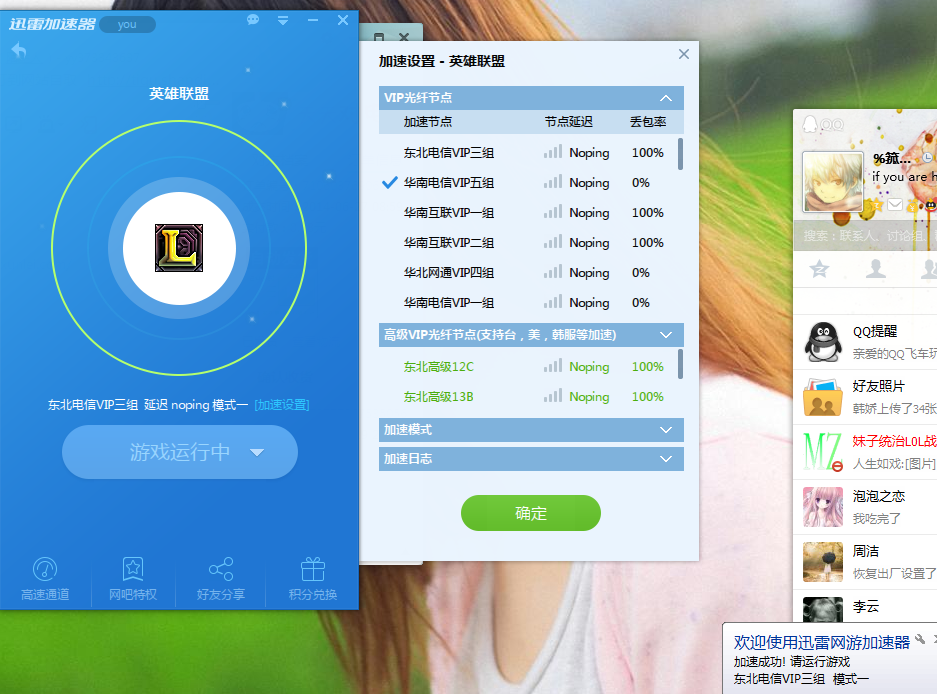Switch to the contacts person tab in QQ
The width and height of the screenshot is (937, 694).
coord(875,269)
